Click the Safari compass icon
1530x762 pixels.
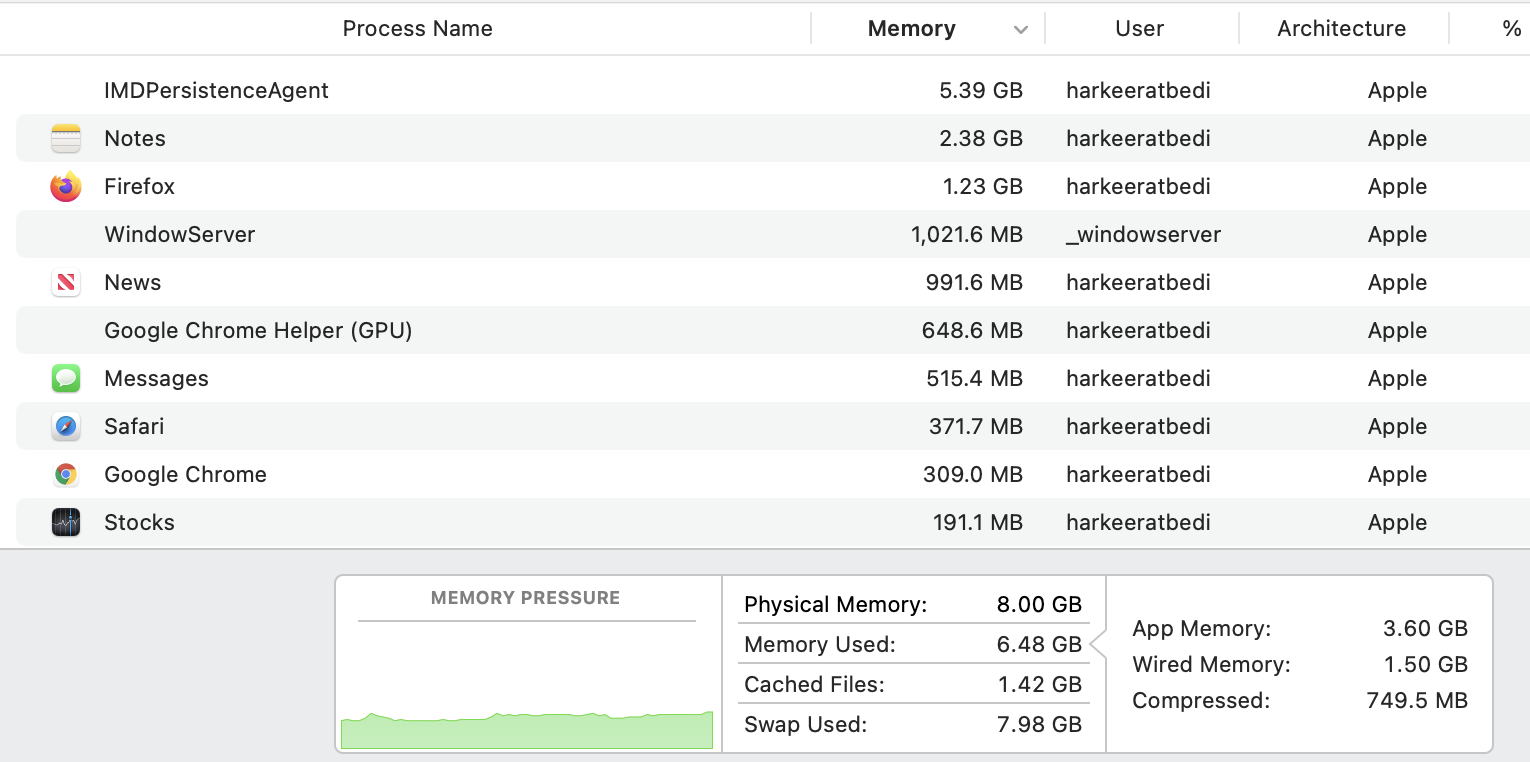pos(66,427)
